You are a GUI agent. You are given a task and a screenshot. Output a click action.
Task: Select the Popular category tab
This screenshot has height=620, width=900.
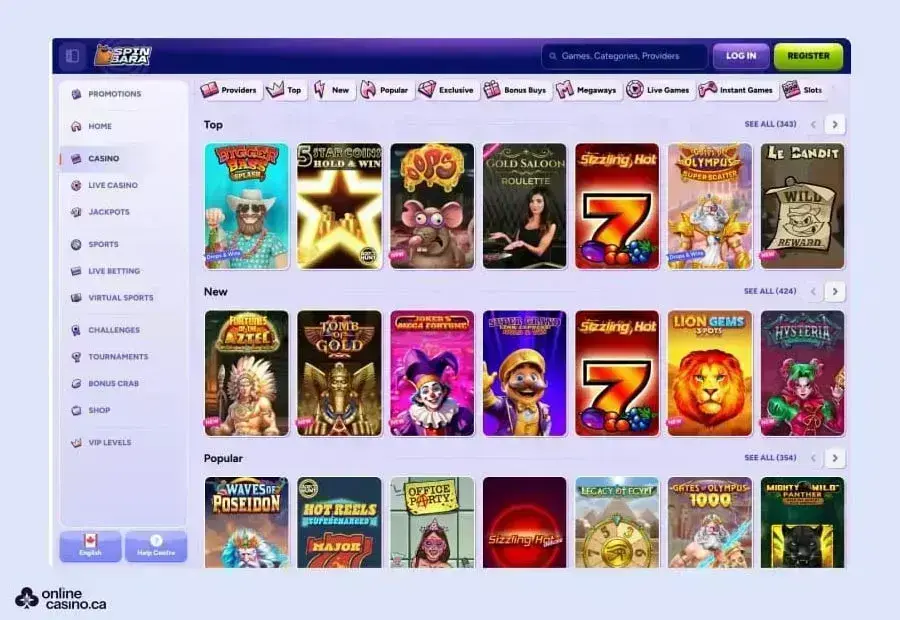click(x=385, y=90)
